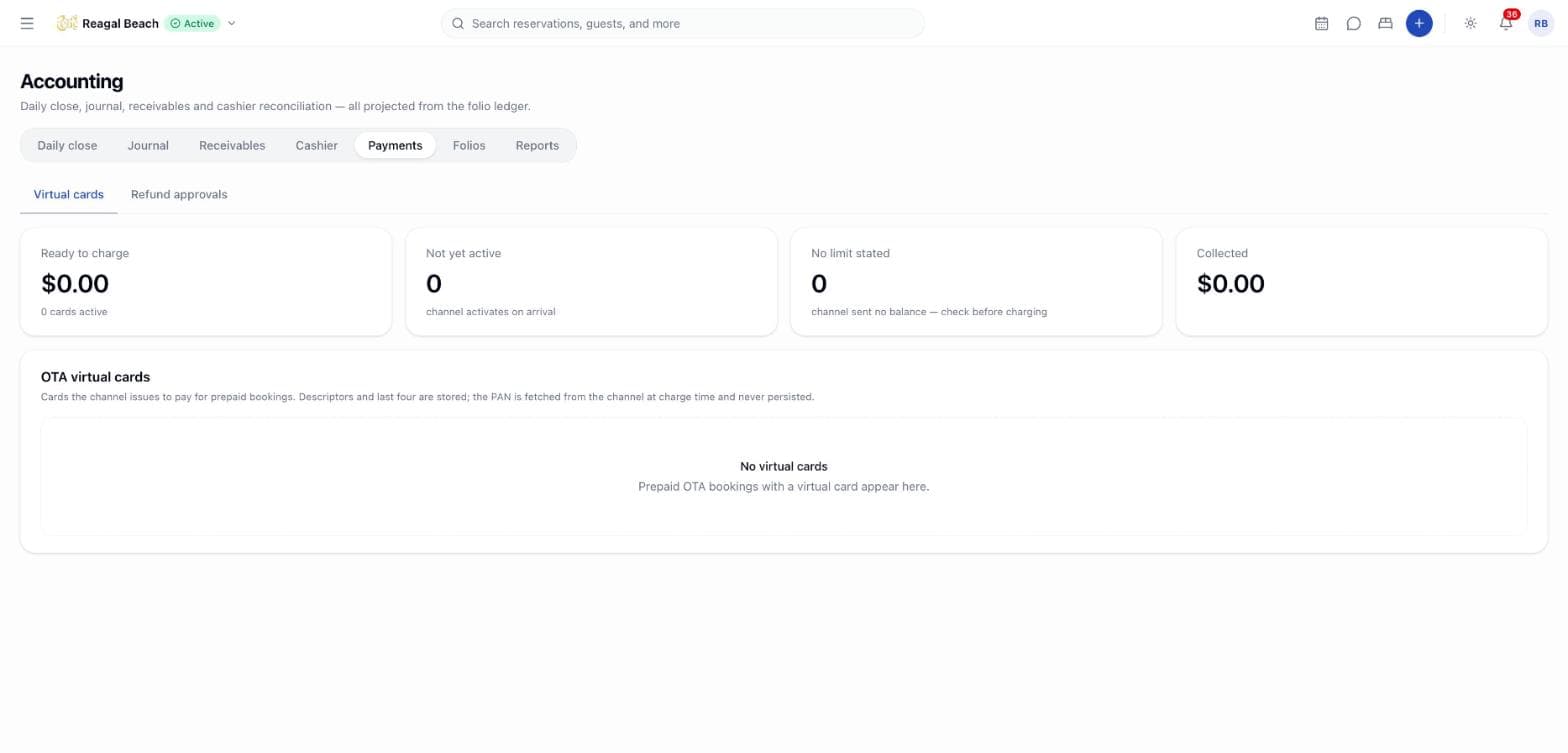This screenshot has width=1568, height=753.
Task: Click the No limit stated card
Action: 976,282
